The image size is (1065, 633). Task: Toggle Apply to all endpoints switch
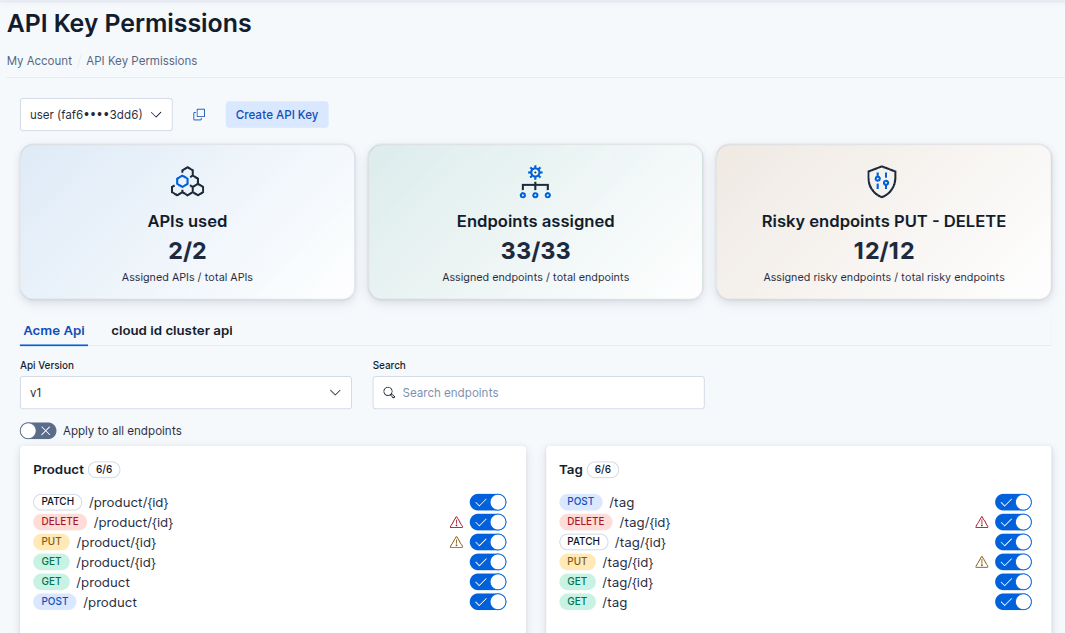coord(38,431)
